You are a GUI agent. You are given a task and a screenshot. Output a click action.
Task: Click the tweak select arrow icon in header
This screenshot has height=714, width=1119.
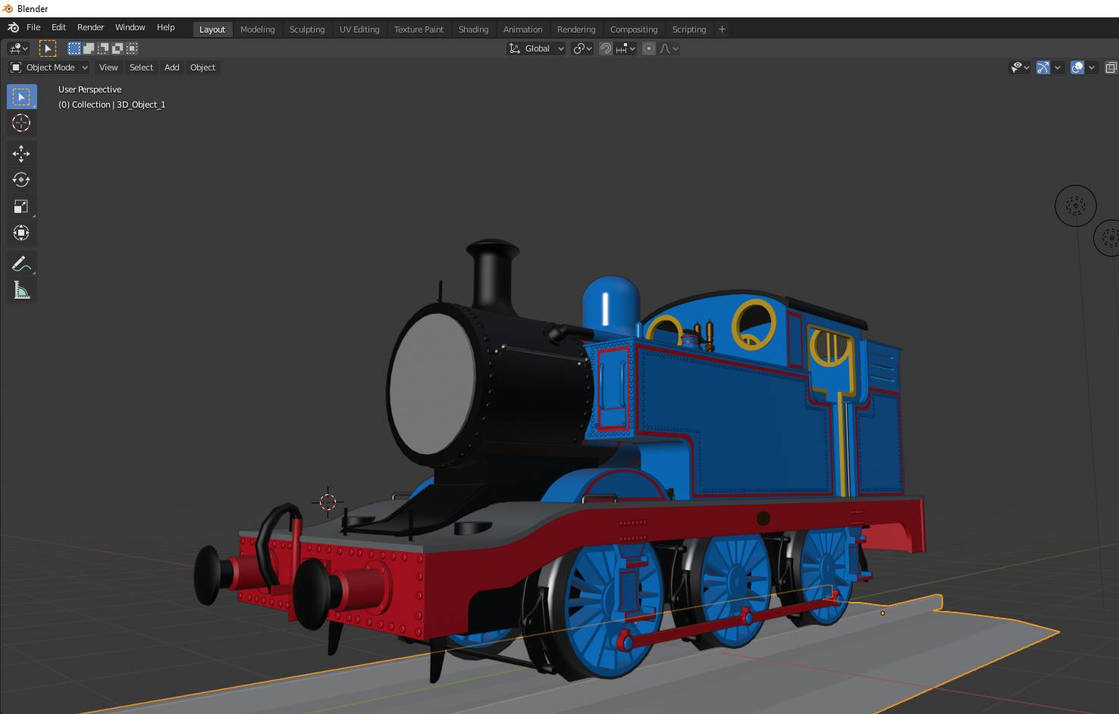coord(47,49)
